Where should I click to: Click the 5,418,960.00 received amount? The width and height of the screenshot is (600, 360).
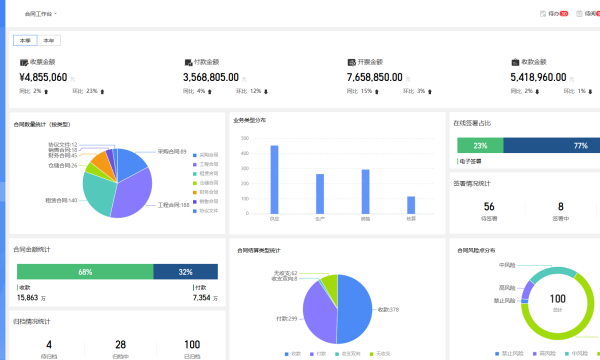(x=538, y=77)
